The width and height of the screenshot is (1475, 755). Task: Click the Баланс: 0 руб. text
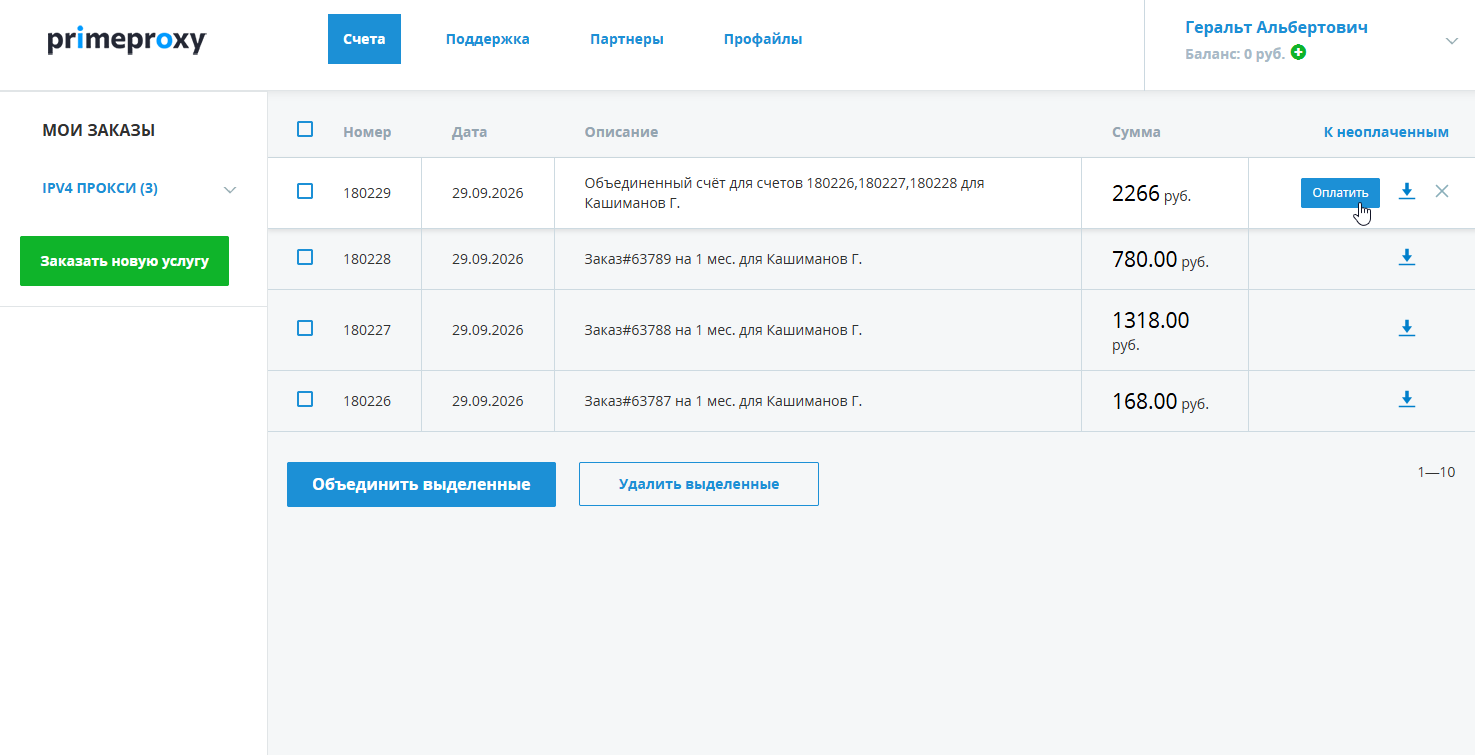1235,54
